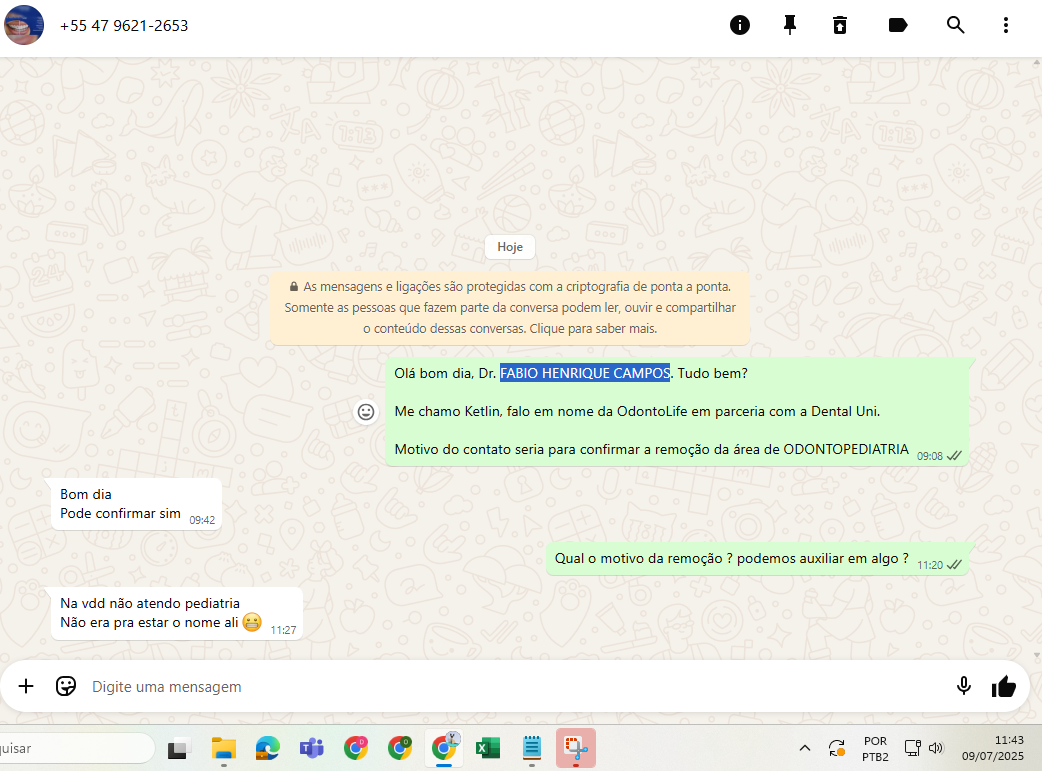Change keyboard language POR PTB2
The height and width of the screenshot is (771, 1042).
tap(875, 748)
